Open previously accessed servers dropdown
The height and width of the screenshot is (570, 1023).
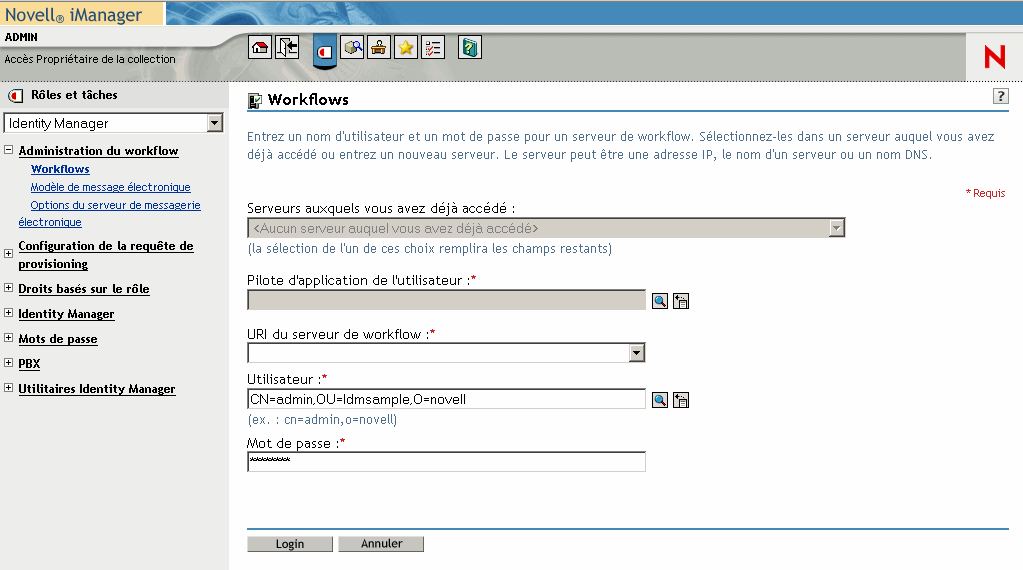click(x=836, y=228)
